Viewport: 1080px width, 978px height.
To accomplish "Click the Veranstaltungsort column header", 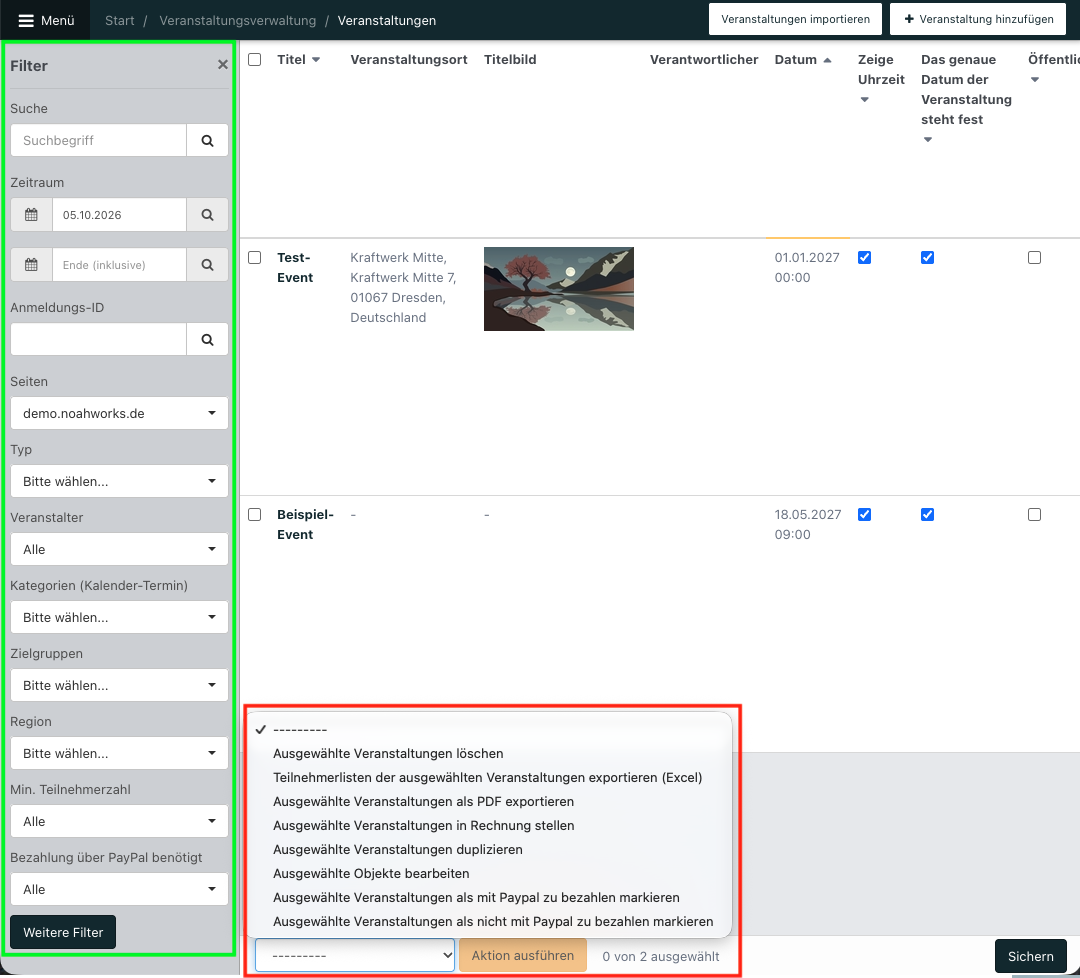I will (x=408, y=60).
